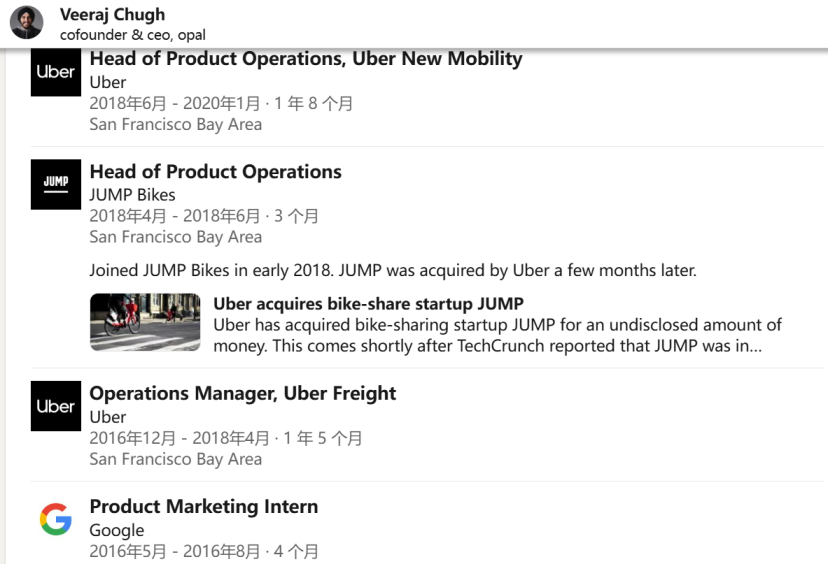Viewport: 828px width, 564px height.
Task: Click the 'Joined JUMP Bikes in early 2018' description
Action: point(392,270)
